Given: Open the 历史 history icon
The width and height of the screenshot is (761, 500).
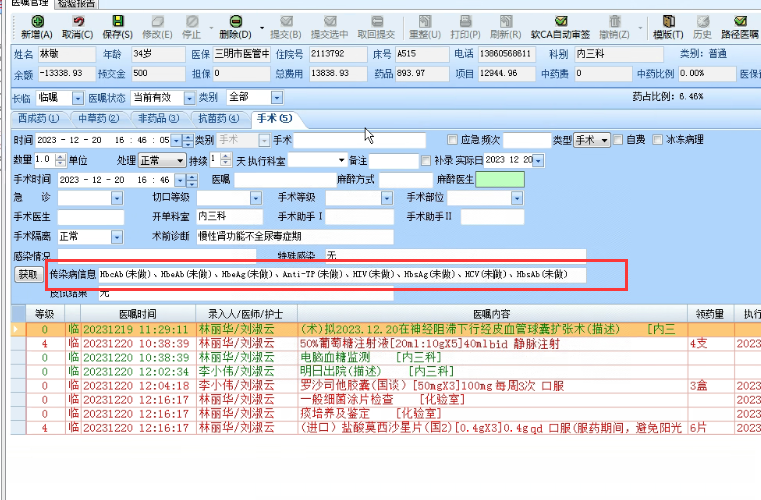Looking at the screenshot, I should pyautogui.click(x=703, y=21).
